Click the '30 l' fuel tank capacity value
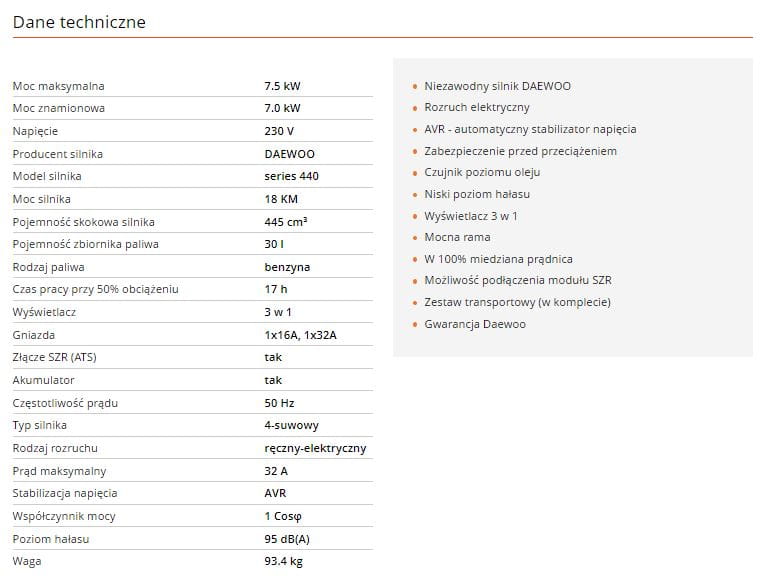Viewport: 766px width, 581px height. tap(274, 244)
